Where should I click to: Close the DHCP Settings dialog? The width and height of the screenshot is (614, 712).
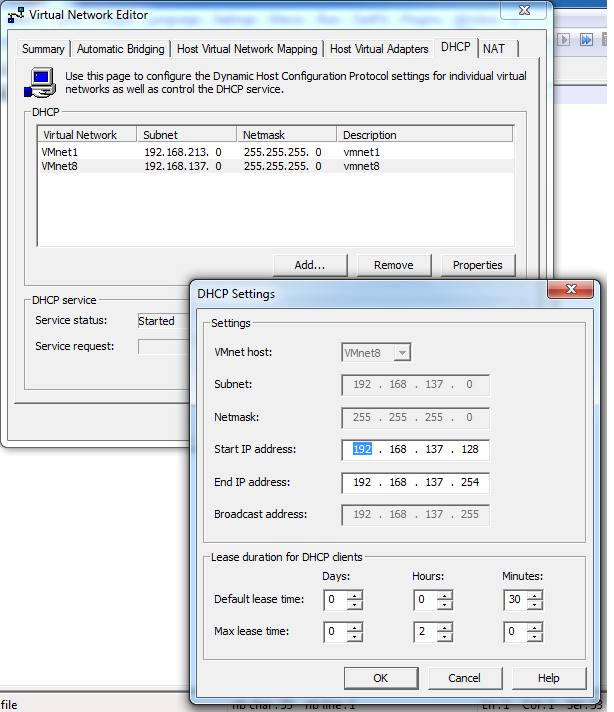(572, 290)
